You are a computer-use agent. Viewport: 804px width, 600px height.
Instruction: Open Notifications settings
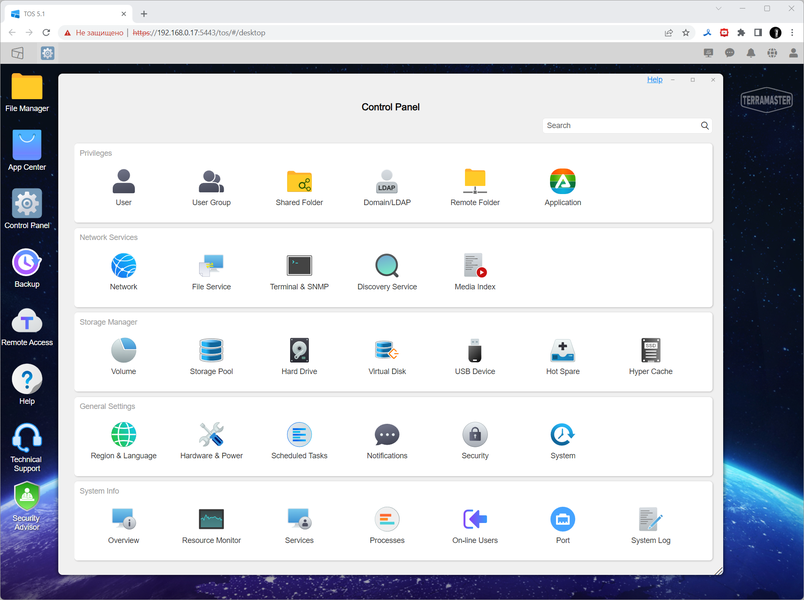coord(387,441)
